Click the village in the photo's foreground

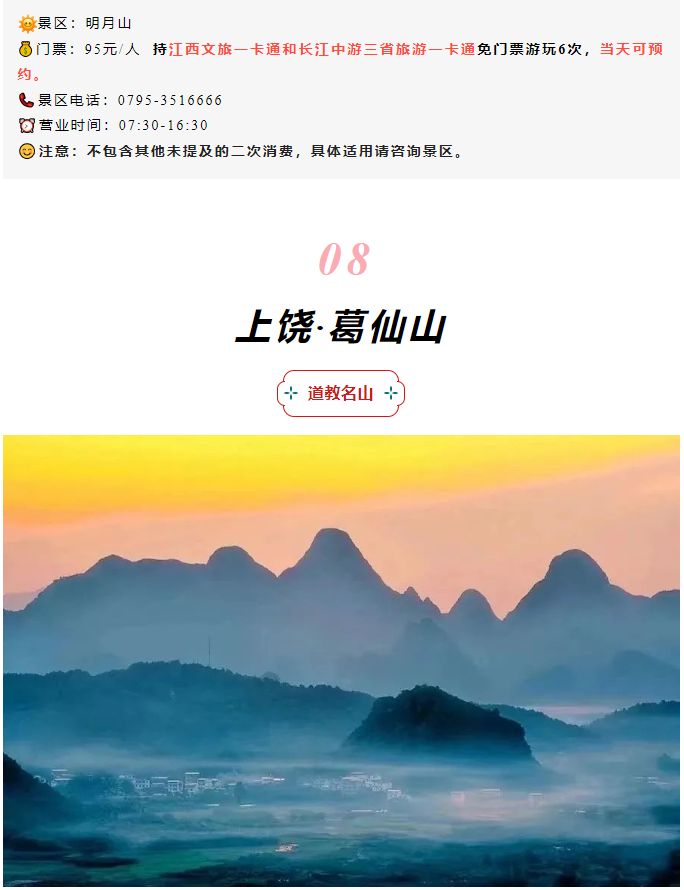[227, 784]
